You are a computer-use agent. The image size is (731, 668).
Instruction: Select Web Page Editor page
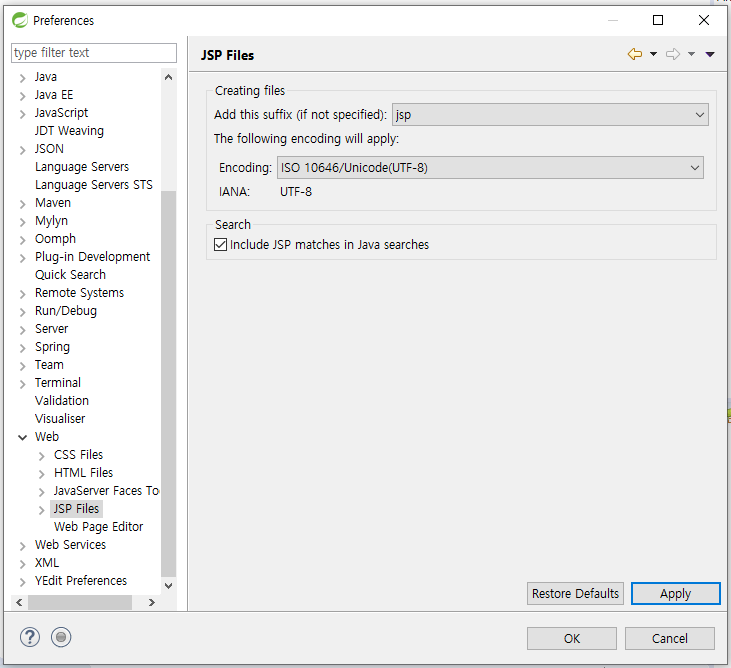(98, 527)
